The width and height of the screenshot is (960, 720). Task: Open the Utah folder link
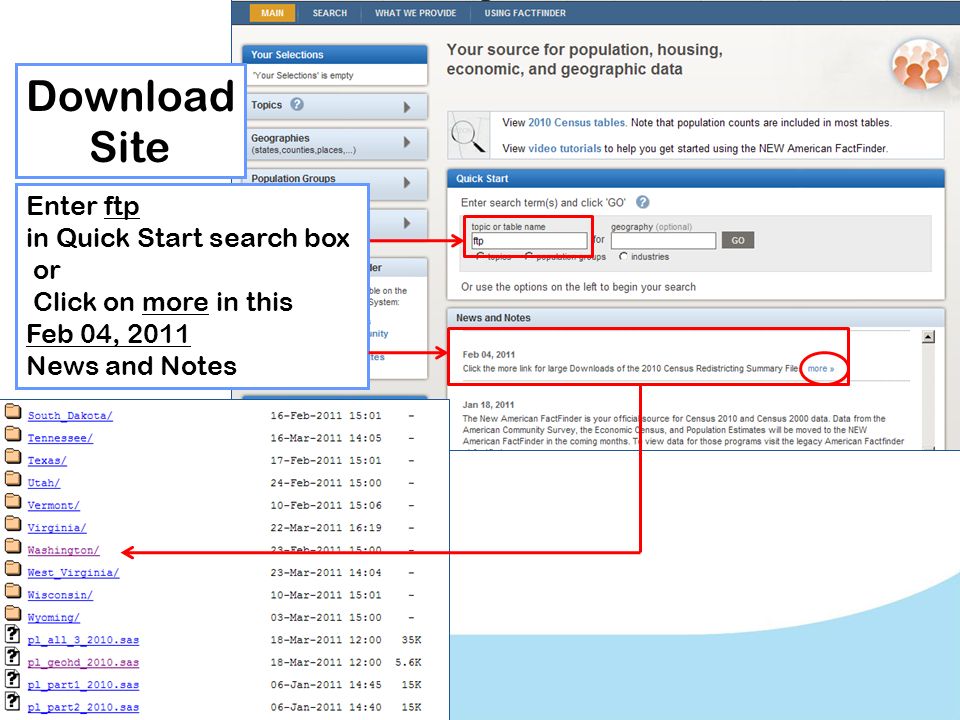[x=43, y=483]
